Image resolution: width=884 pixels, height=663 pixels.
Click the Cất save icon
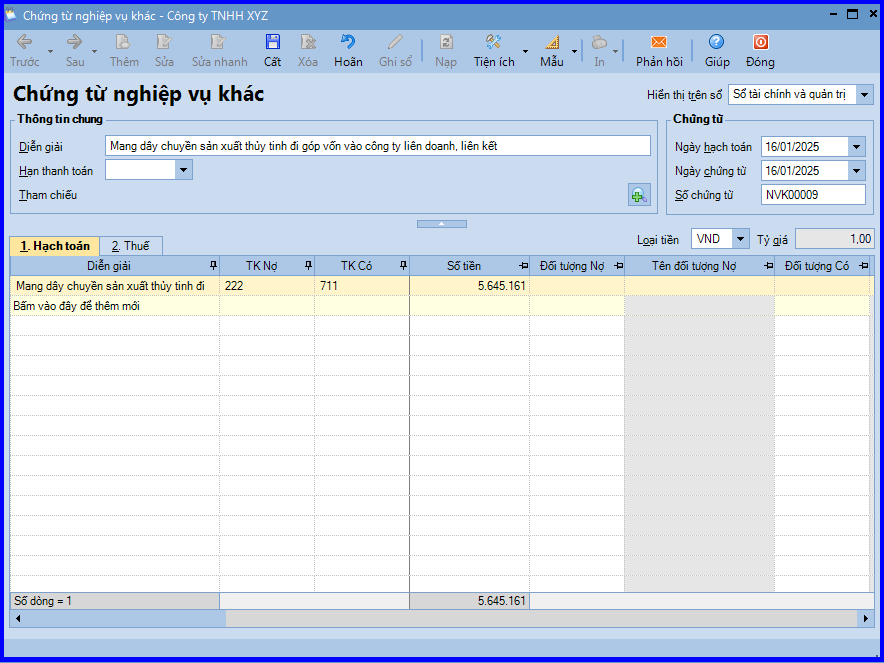point(272,43)
